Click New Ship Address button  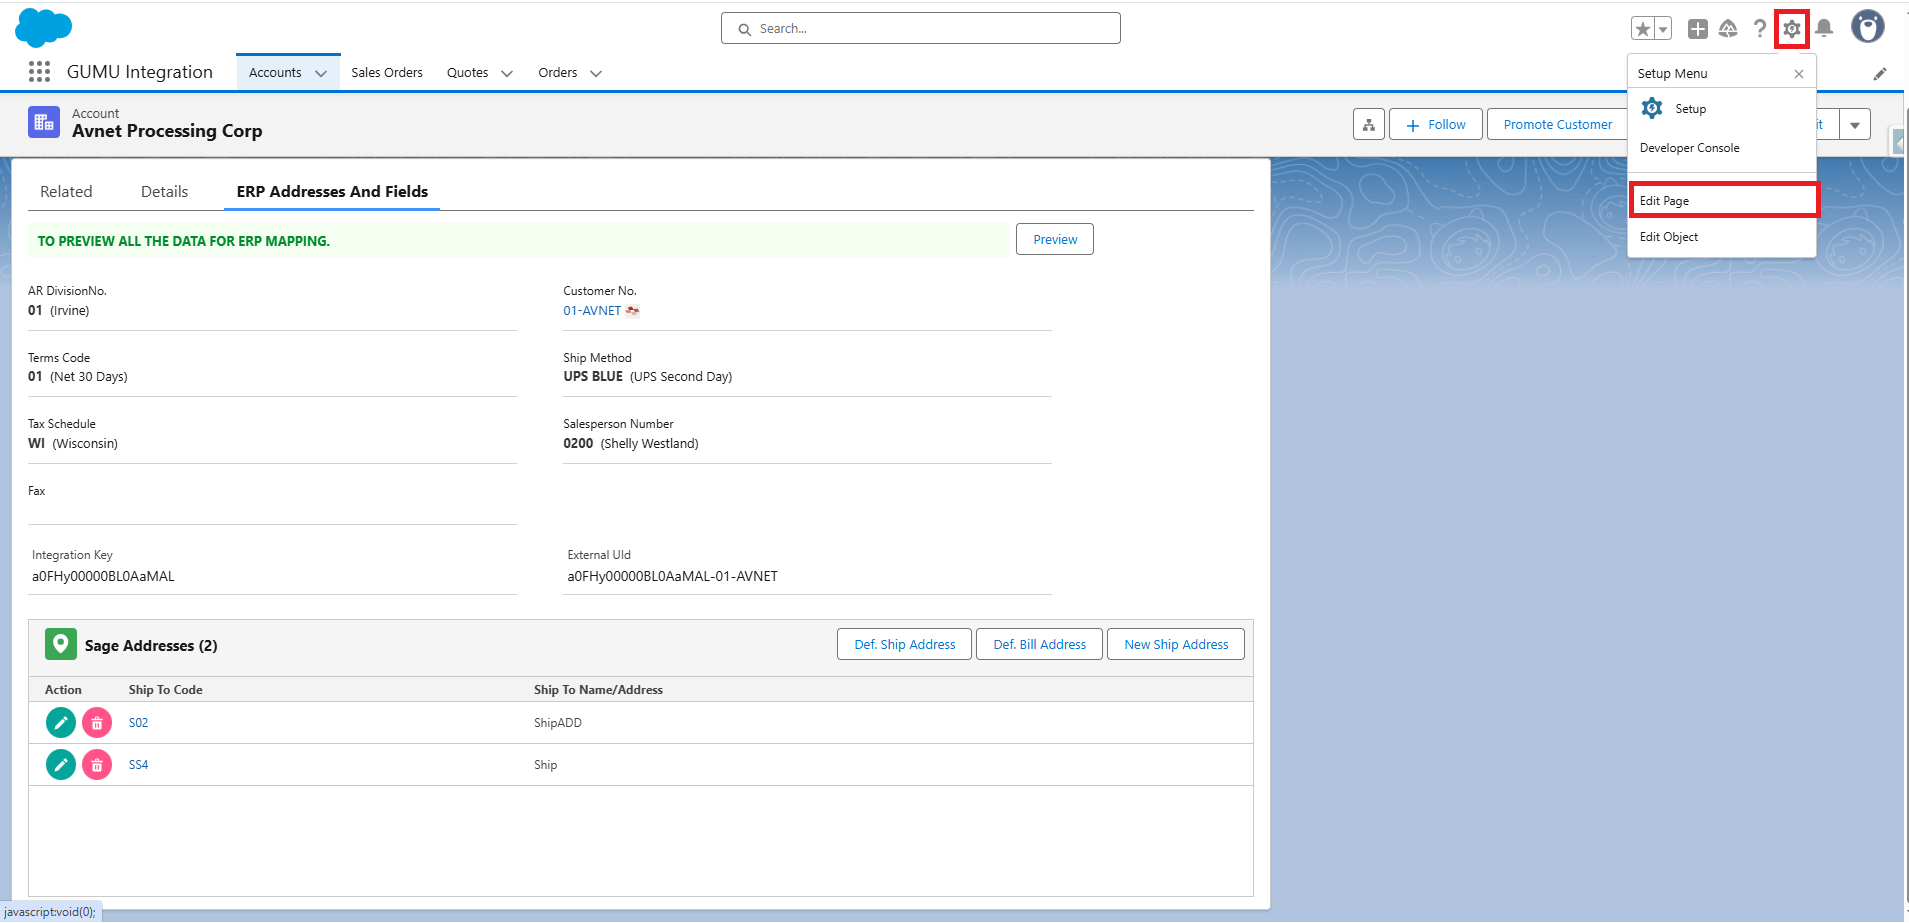click(1176, 644)
